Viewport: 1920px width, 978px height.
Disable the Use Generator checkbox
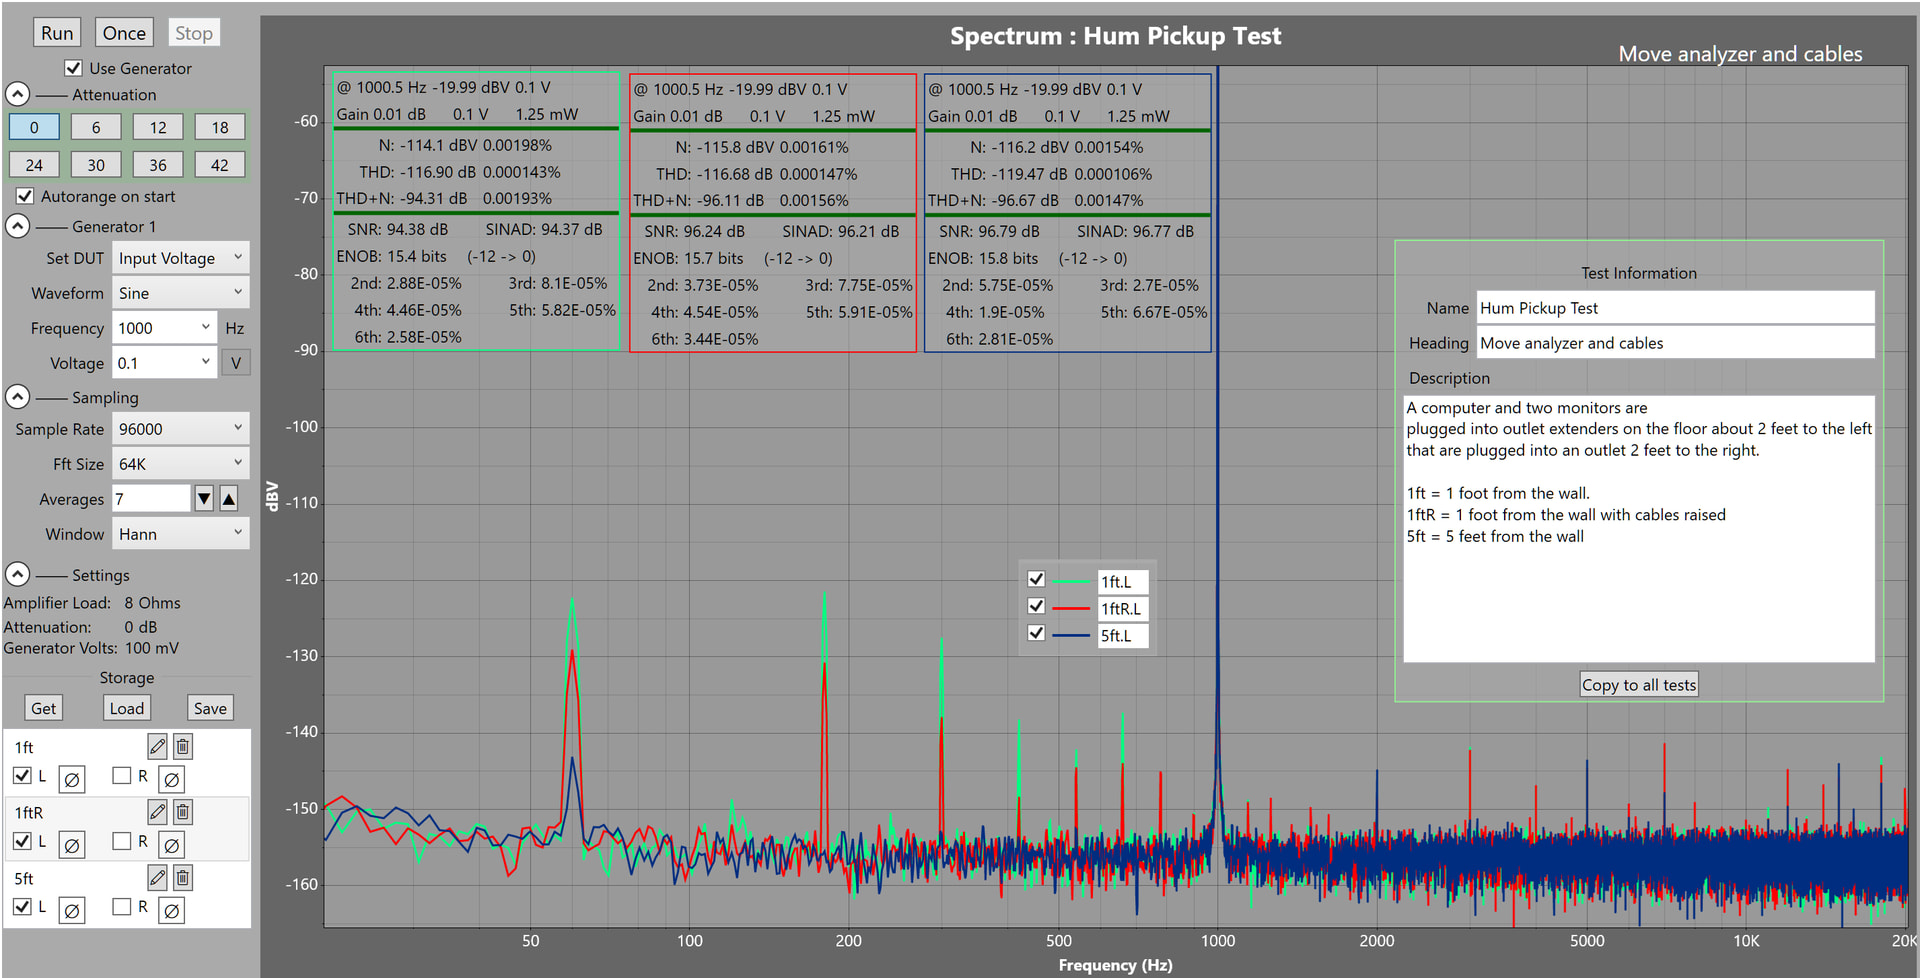(73, 68)
